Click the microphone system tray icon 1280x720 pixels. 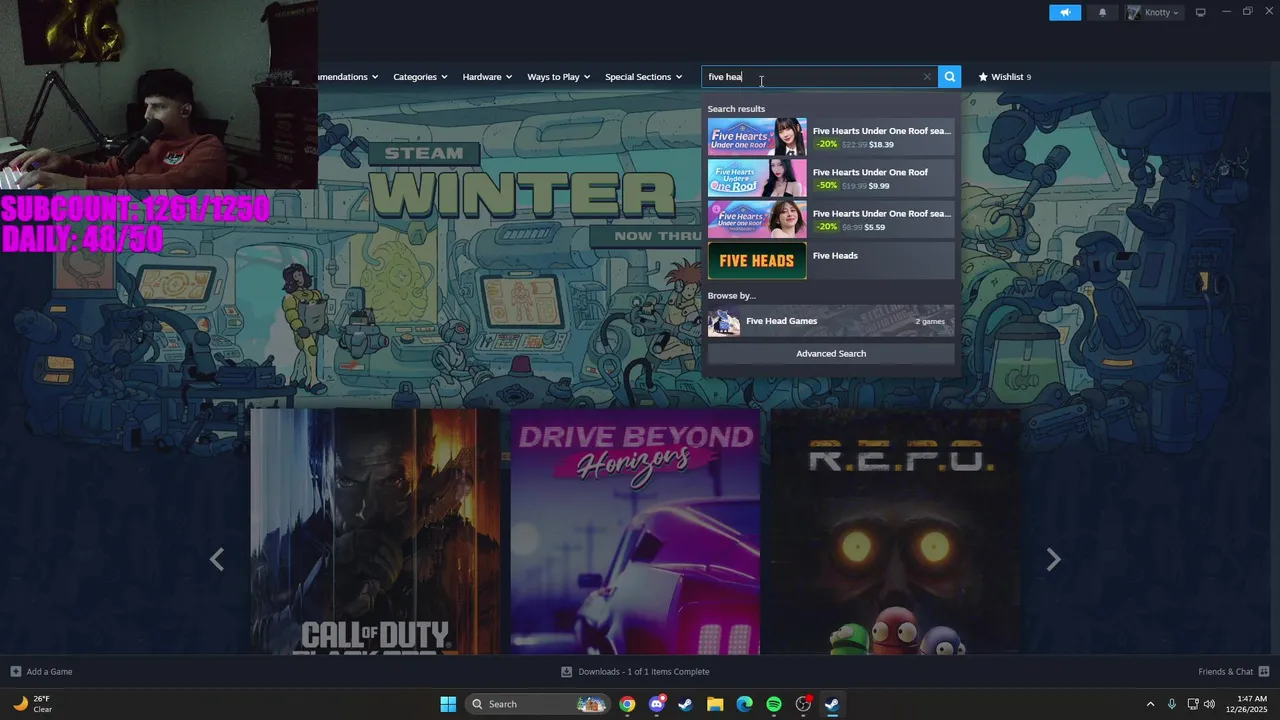tap(1172, 704)
